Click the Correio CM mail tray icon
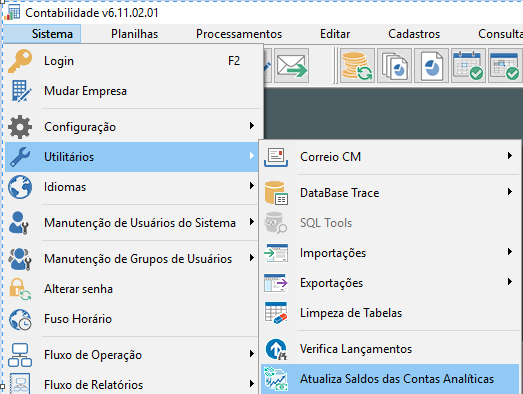This screenshot has width=523, height=394. [x=276, y=157]
